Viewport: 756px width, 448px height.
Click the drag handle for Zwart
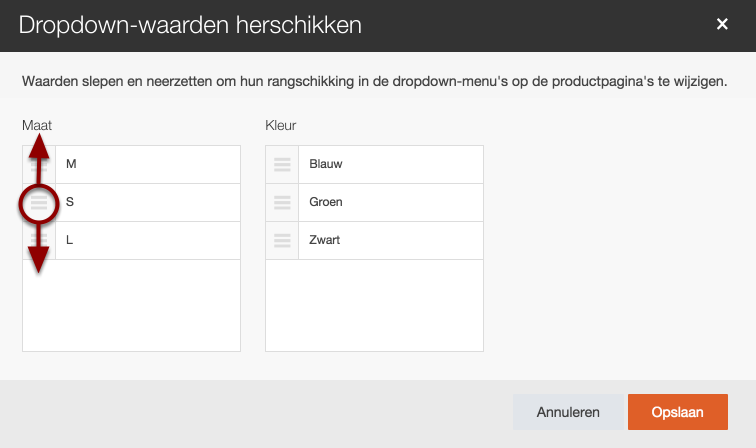click(x=282, y=240)
